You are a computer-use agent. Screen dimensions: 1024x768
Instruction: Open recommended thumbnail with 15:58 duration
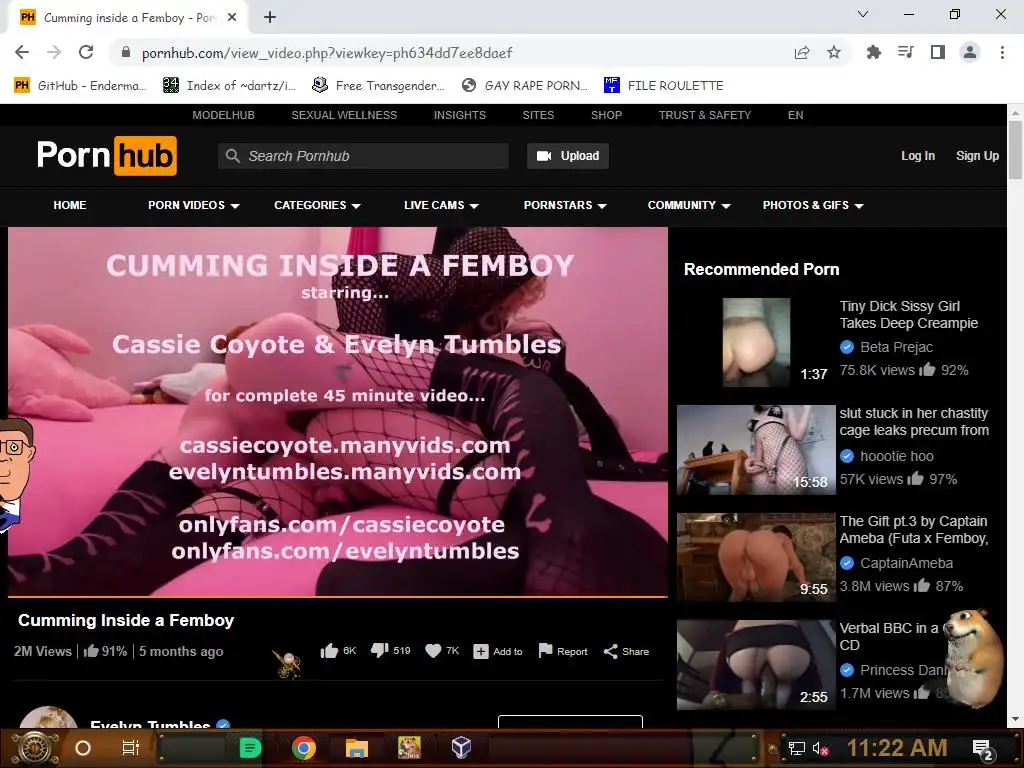point(756,450)
